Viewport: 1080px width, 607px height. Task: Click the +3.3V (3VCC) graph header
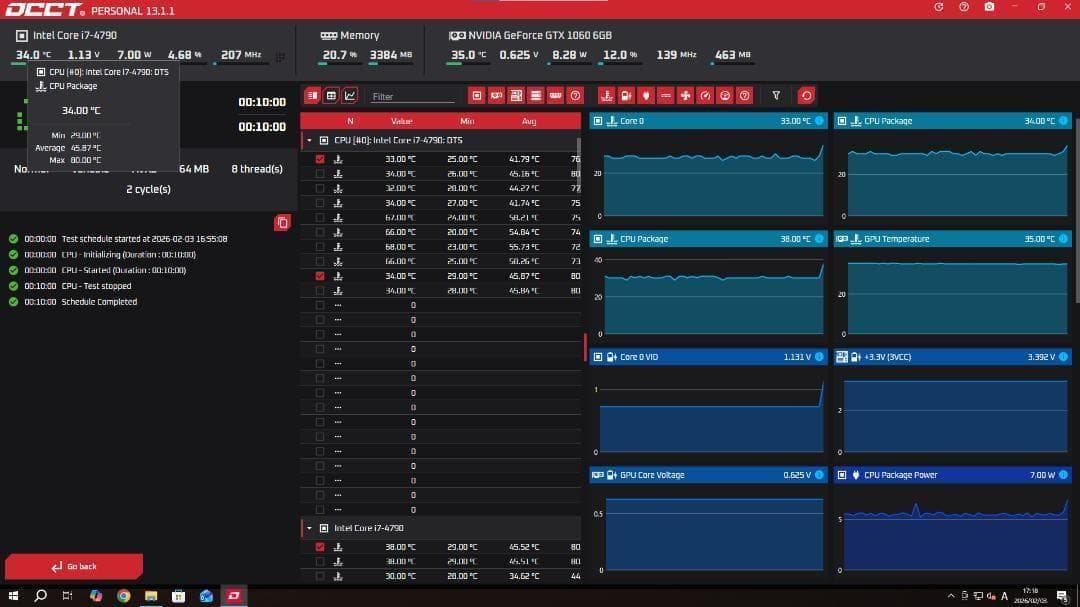[x=953, y=357]
